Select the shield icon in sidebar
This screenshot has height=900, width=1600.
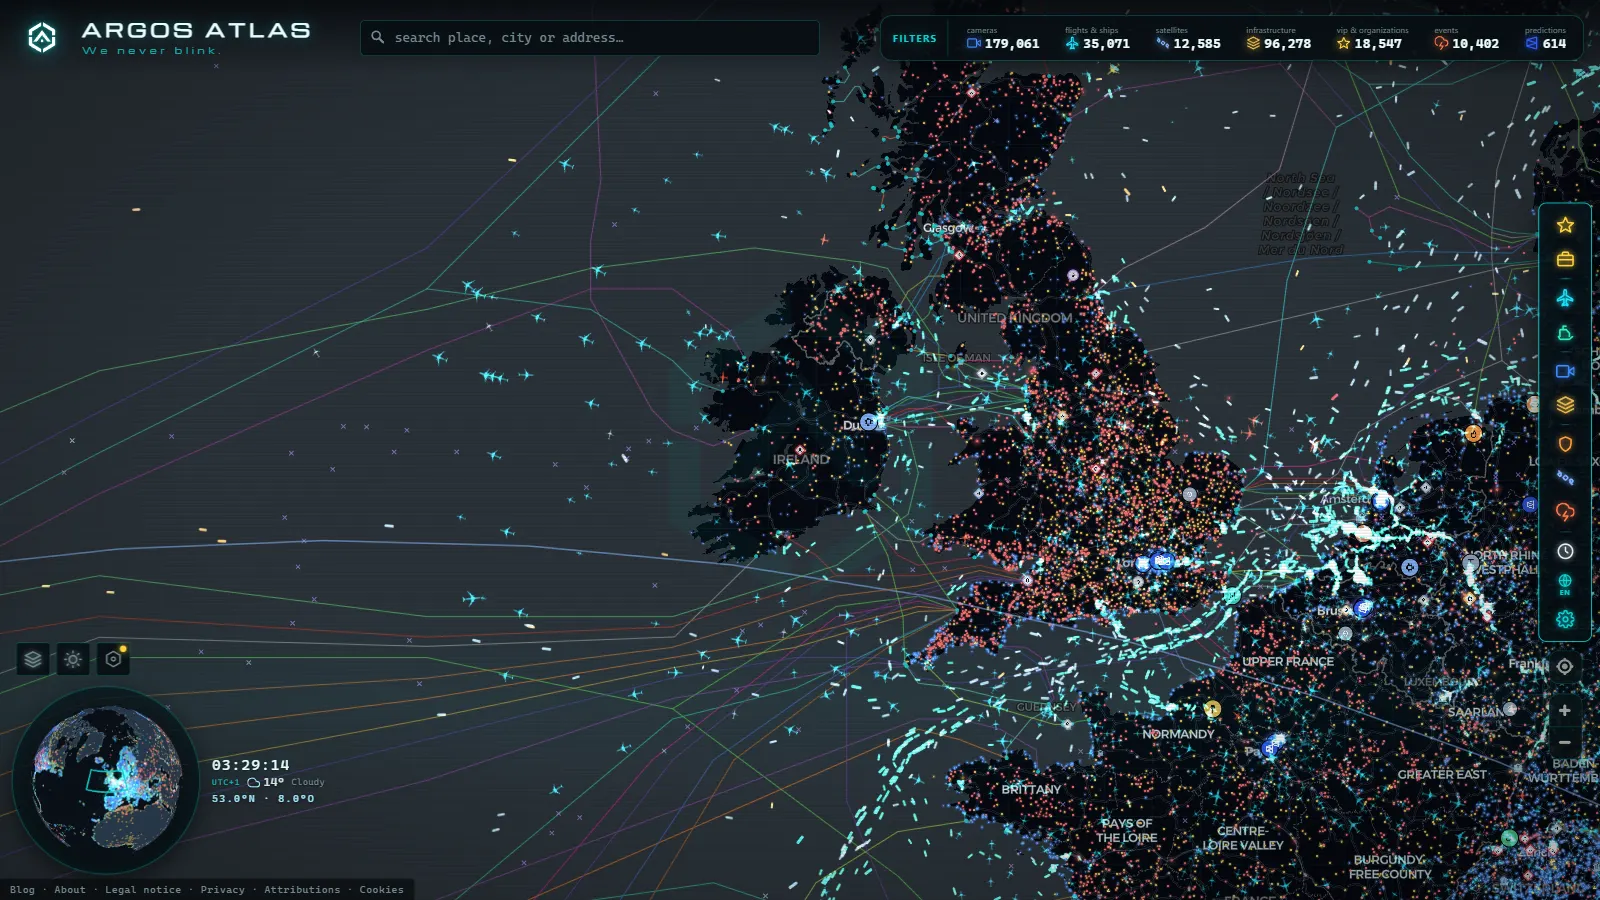pos(1565,443)
